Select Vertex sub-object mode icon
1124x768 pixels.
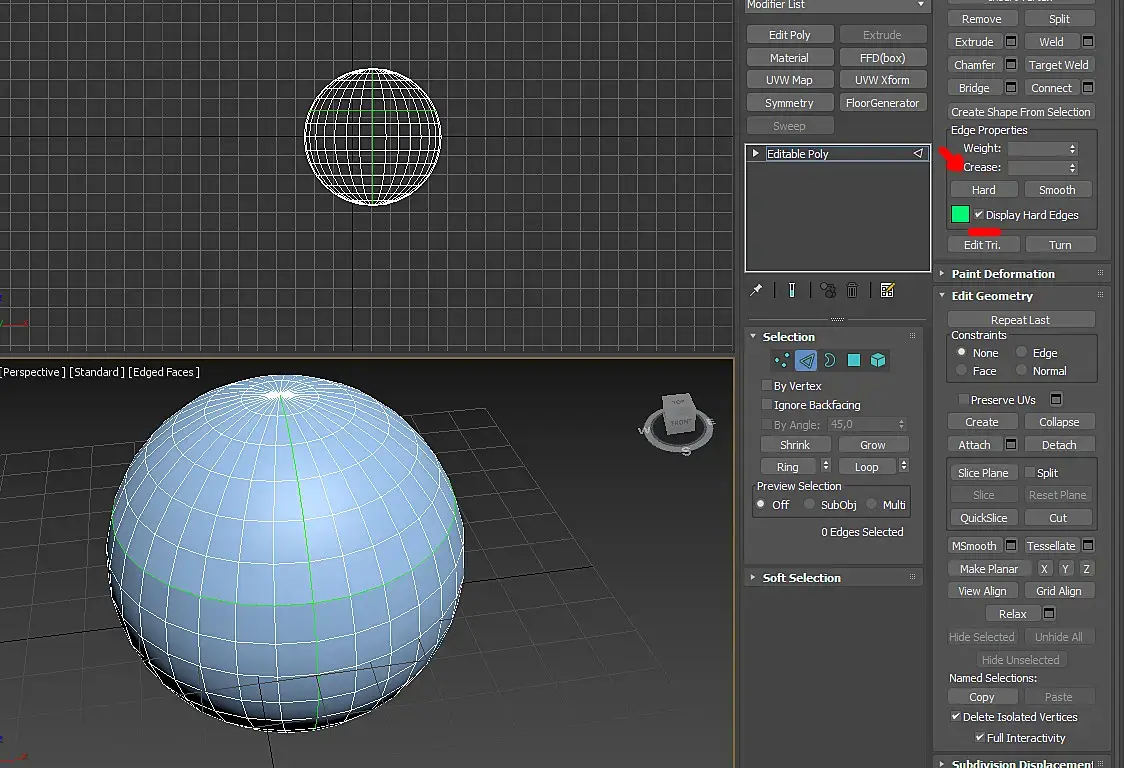(781, 361)
